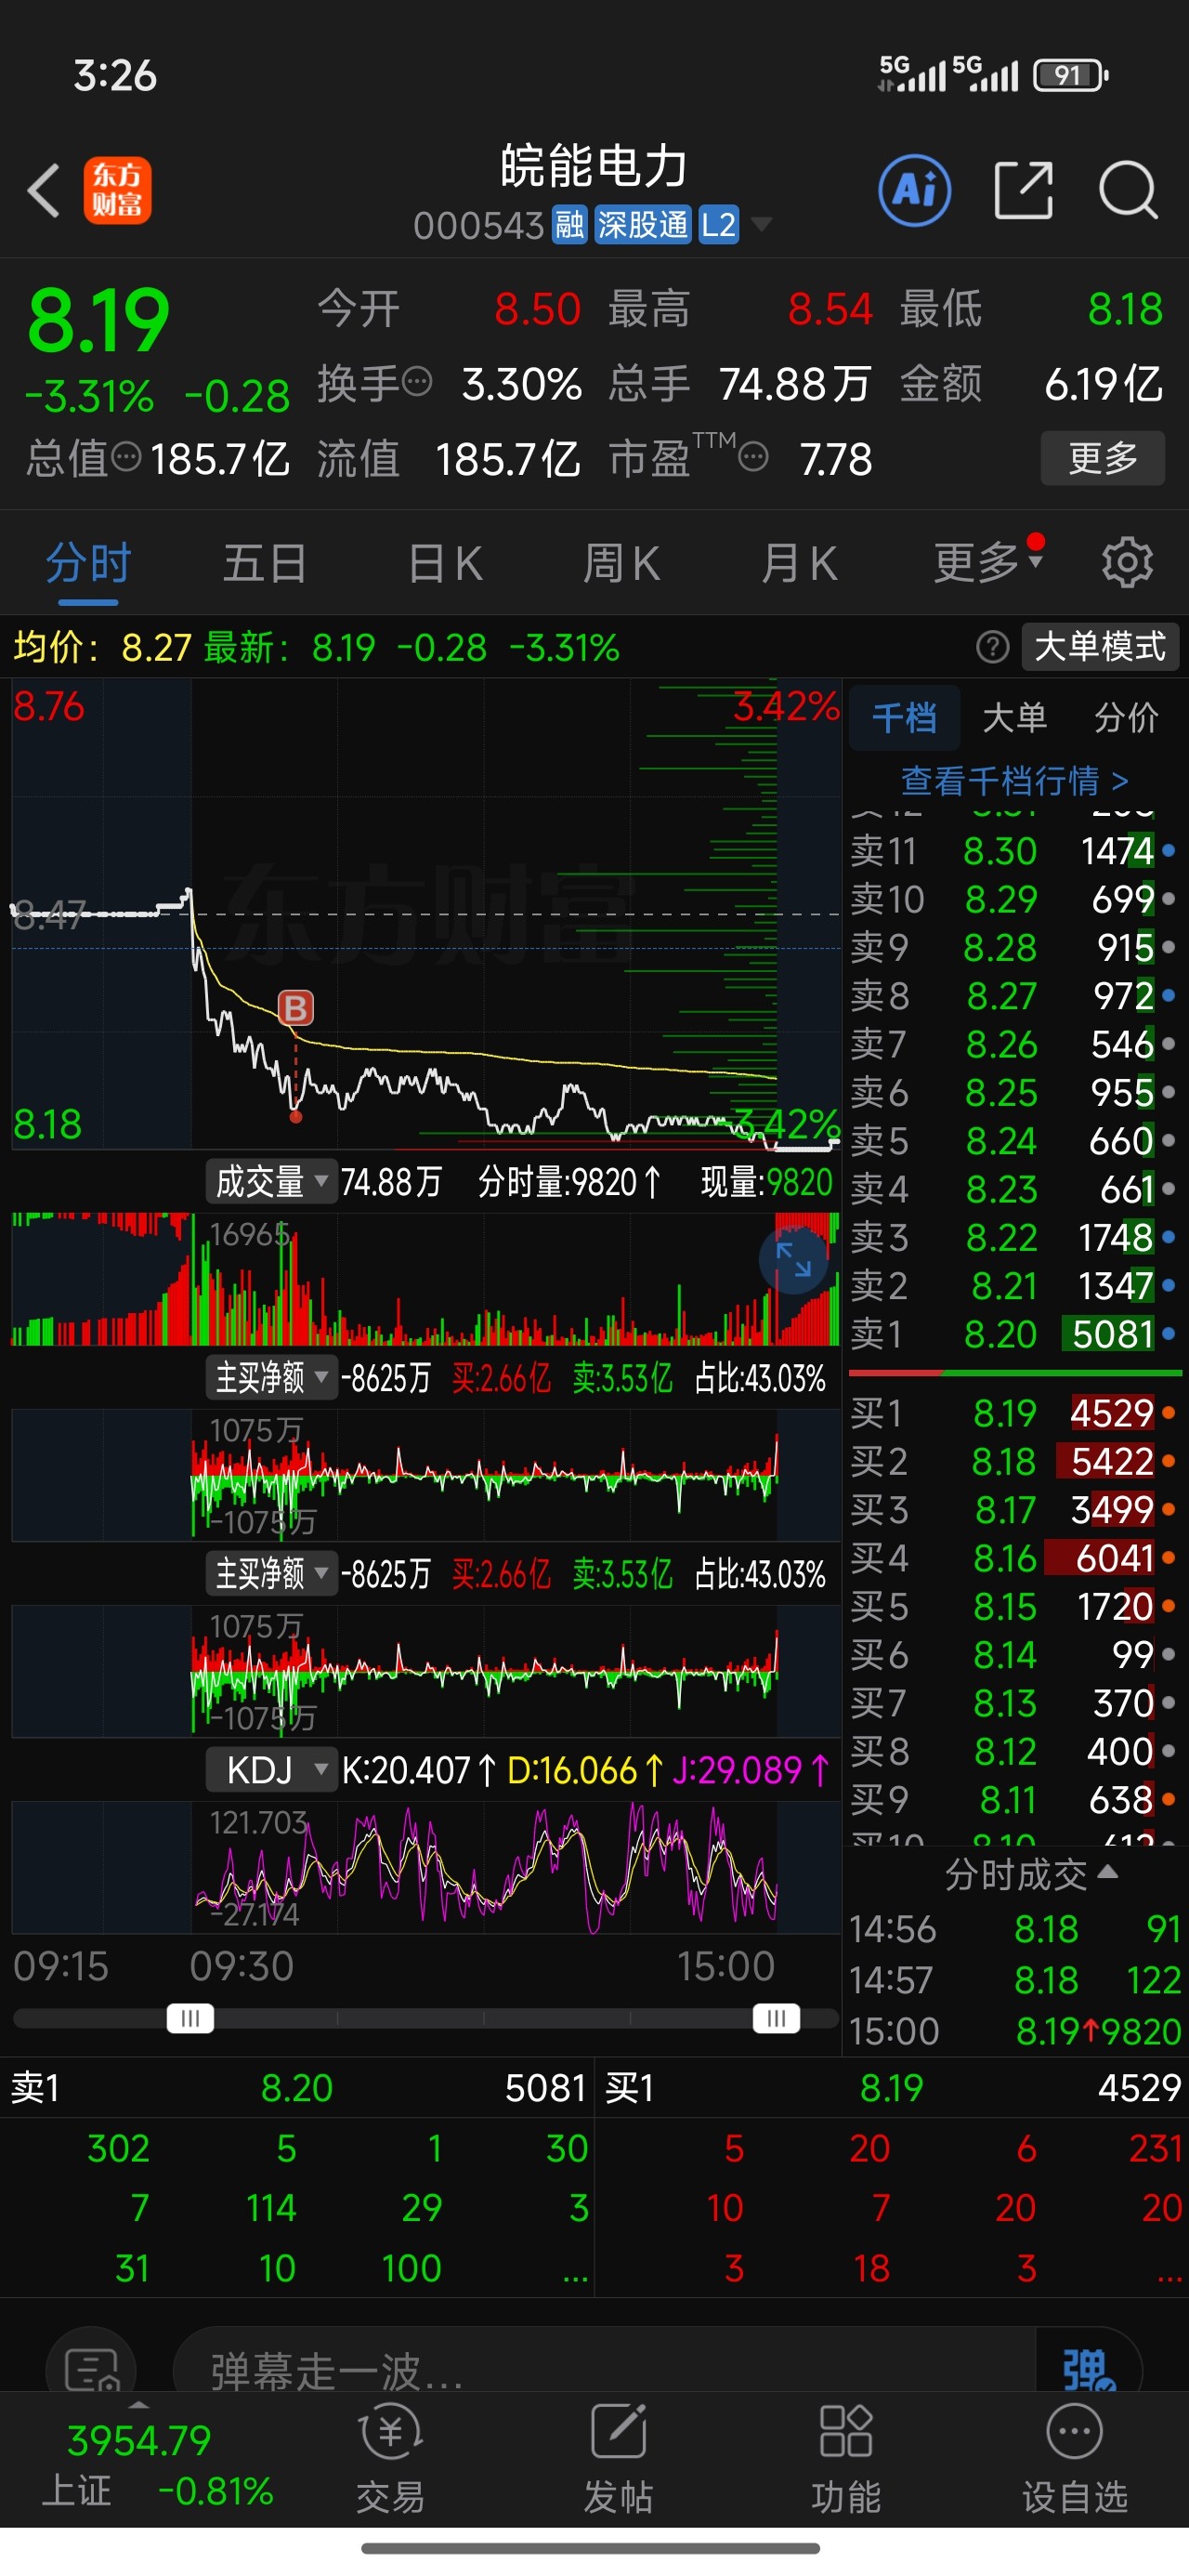The image size is (1189, 2576).
Task: Tap the B buy marker on chart
Action: pos(295,1008)
